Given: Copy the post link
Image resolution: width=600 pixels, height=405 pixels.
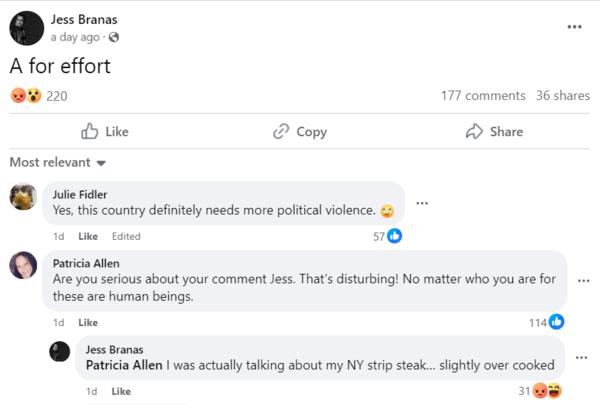Looking at the screenshot, I should [x=300, y=131].
